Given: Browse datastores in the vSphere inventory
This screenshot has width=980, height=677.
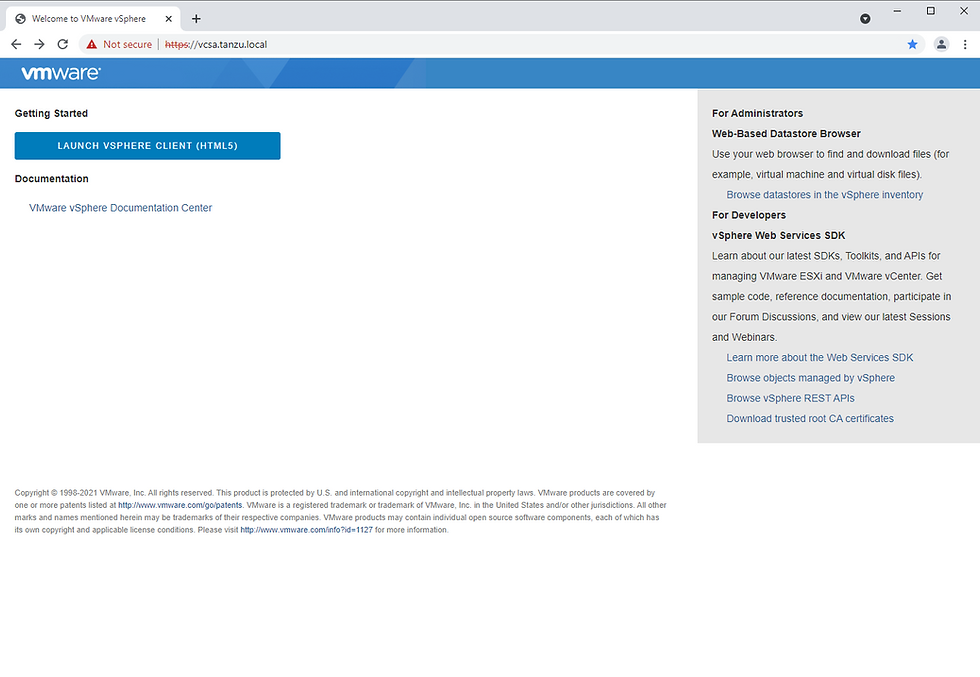Looking at the screenshot, I should 824,194.
